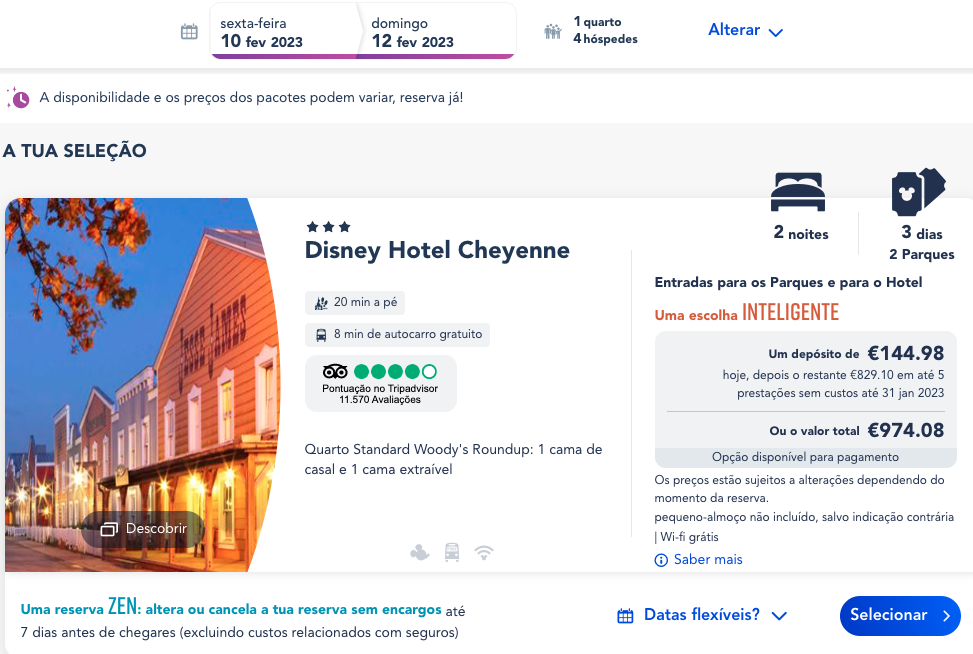Click the 8 min de autocarro gratuito tag

(x=397, y=334)
